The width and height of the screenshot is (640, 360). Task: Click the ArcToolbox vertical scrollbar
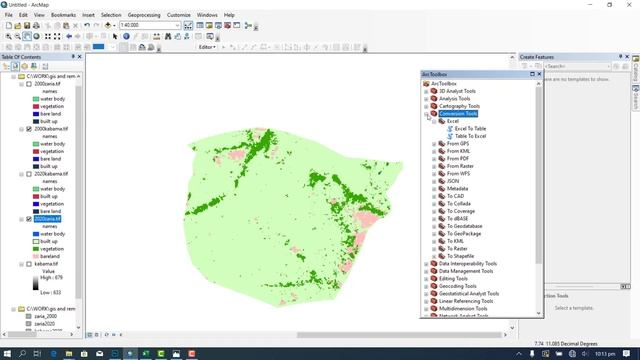coord(539,176)
